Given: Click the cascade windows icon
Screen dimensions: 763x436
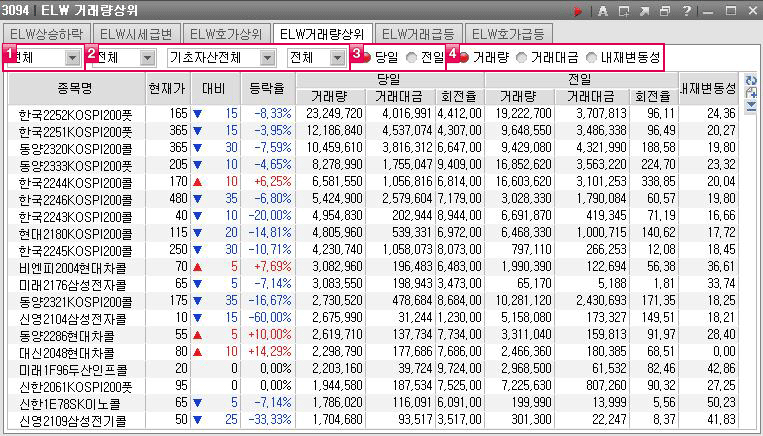Looking at the screenshot, I should (x=665, y=11).
